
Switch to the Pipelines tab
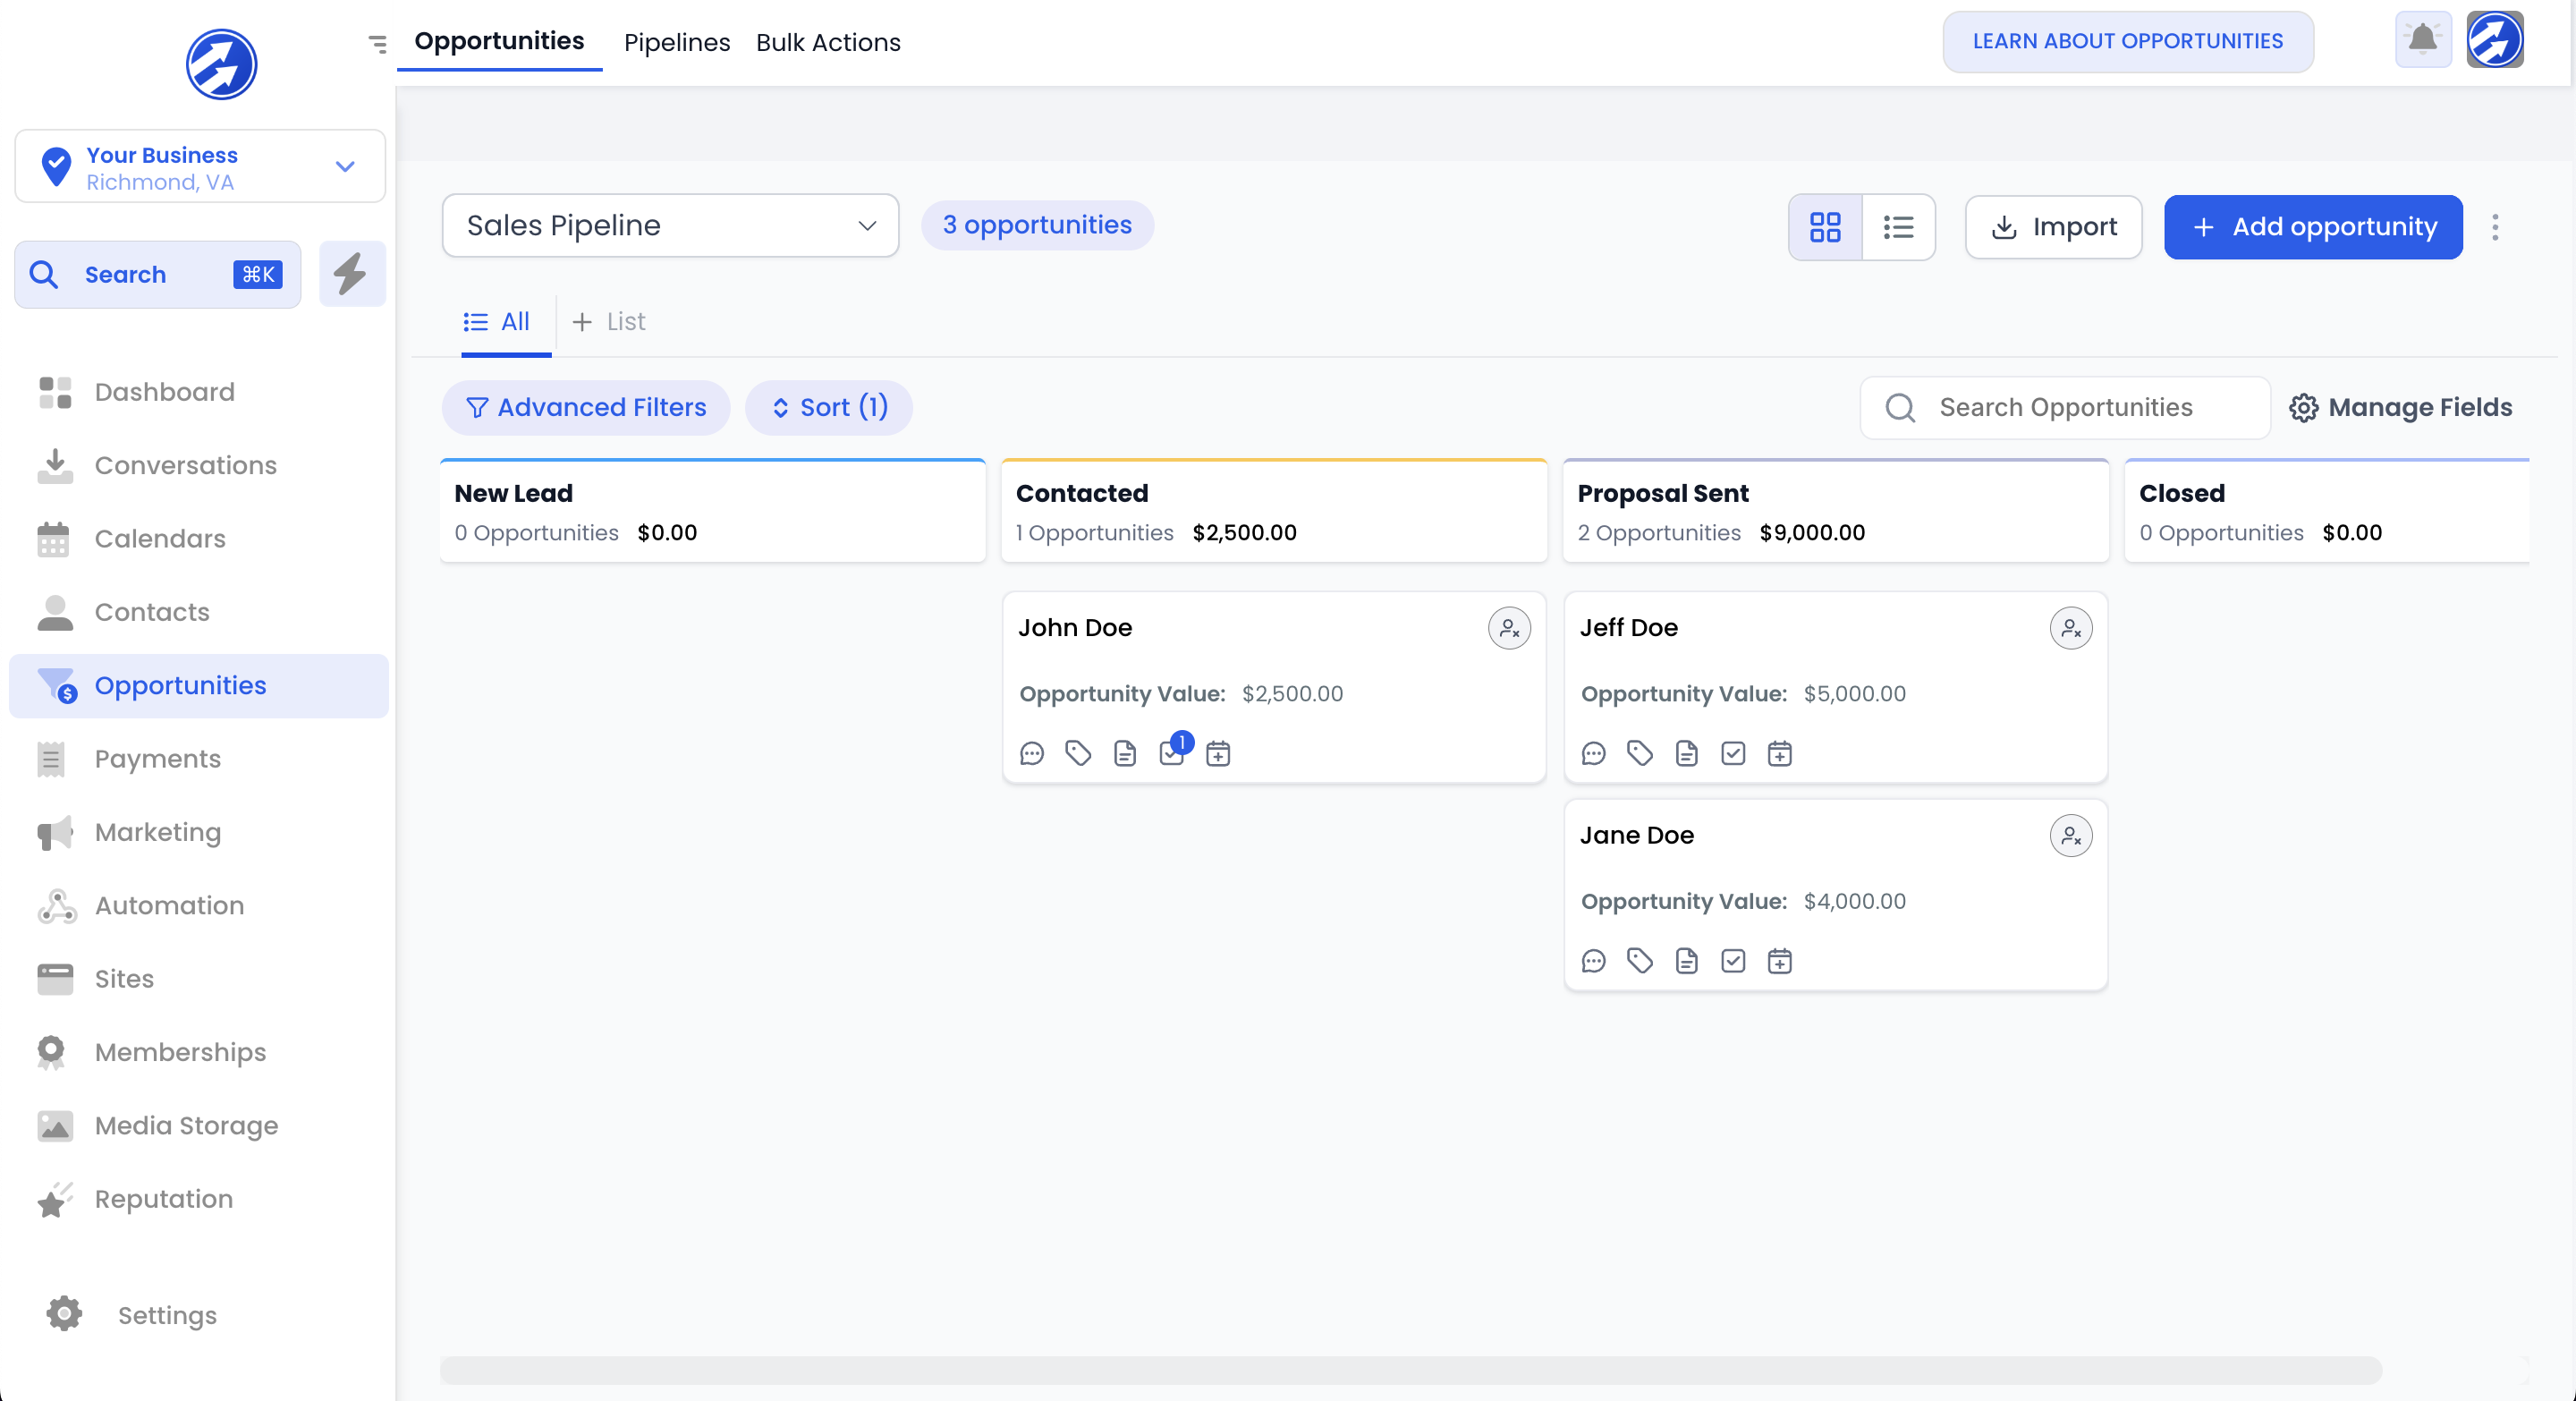pyautogui.click(x=677, y=42)
